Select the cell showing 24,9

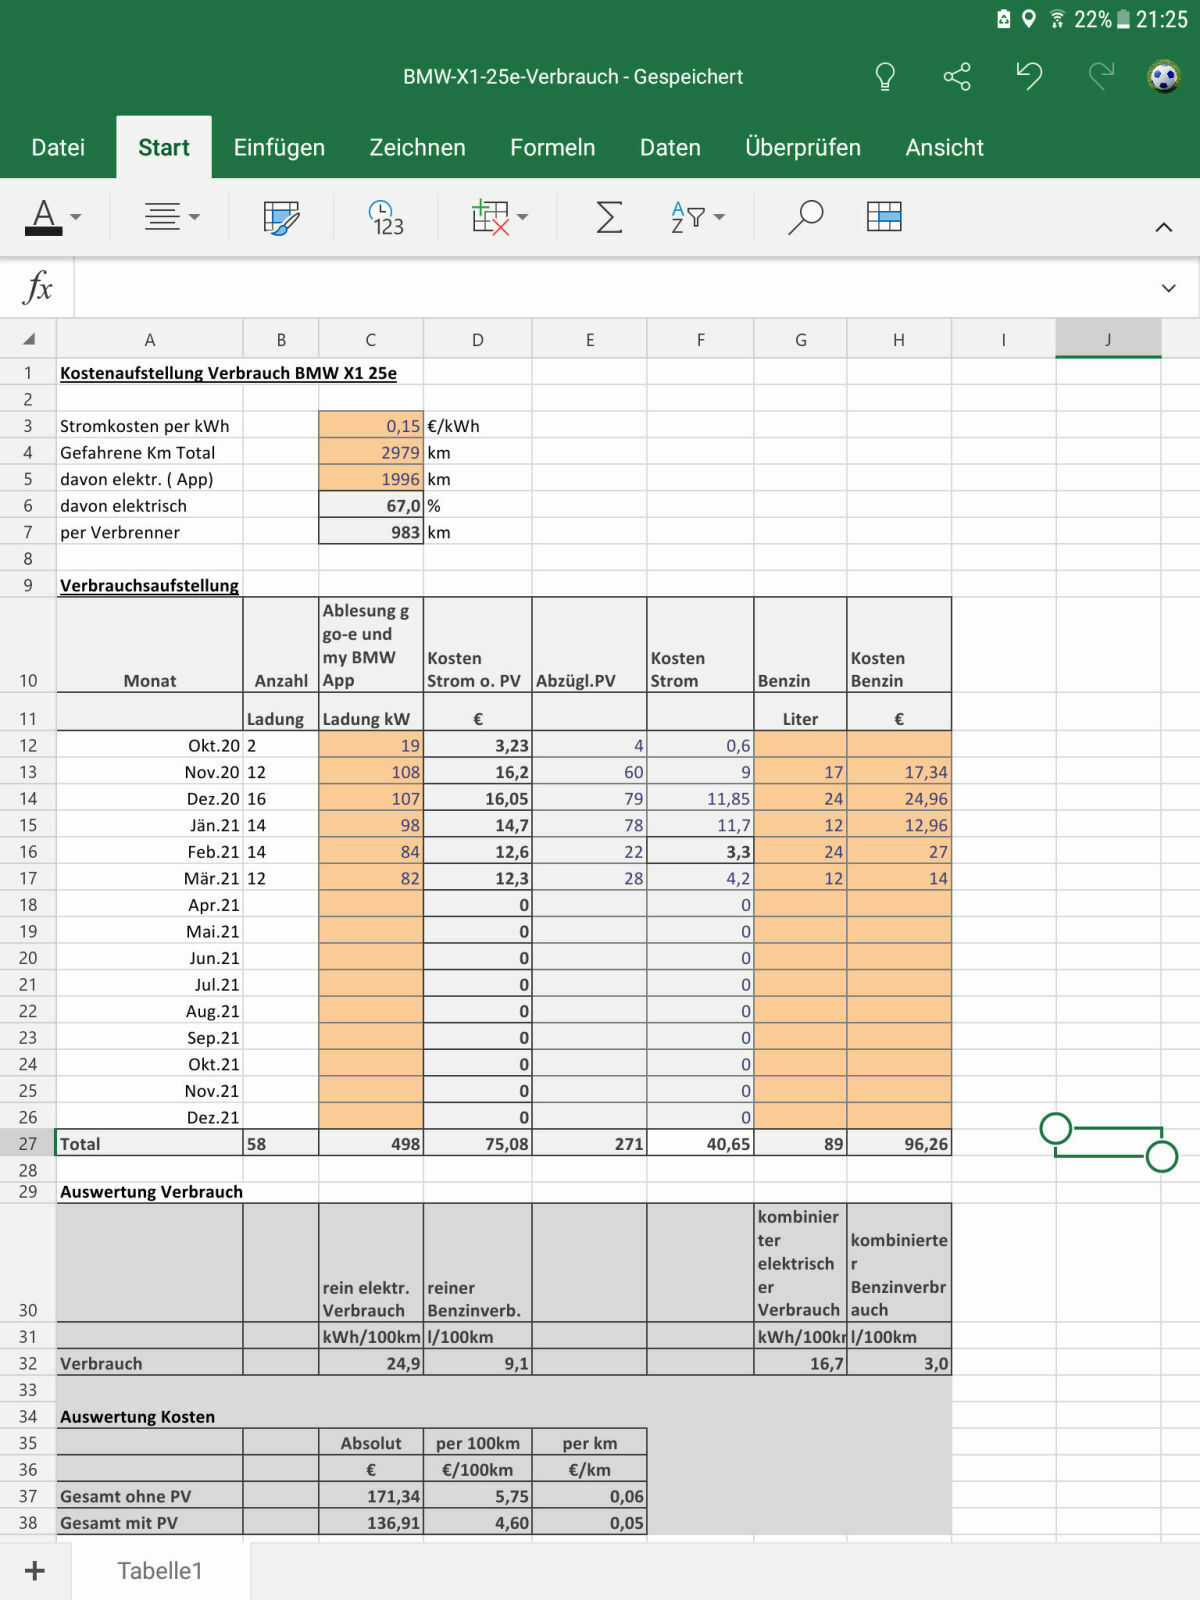click(x=371, y=1363)
